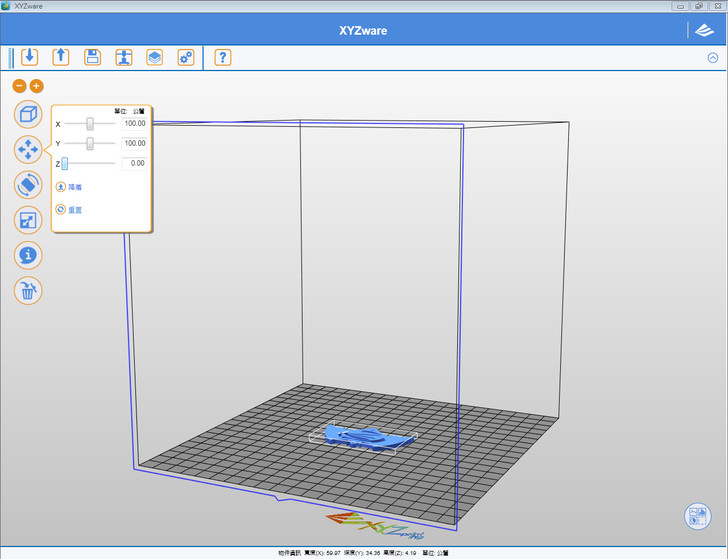
Task: Click the X axis position slider handle
Action: coord(90,124)
